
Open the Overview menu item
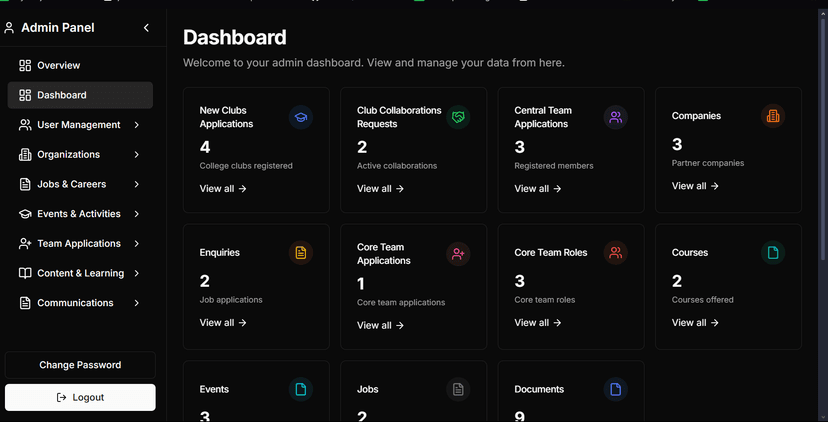[80, 65]
